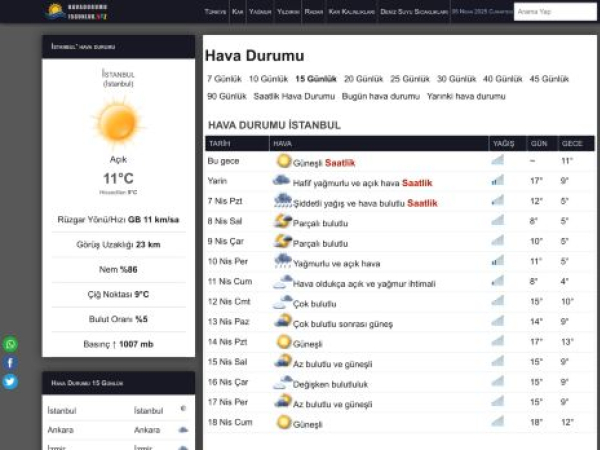Click the 'Nem %86' value
600x450 pixels.
(x=118, y=269)
